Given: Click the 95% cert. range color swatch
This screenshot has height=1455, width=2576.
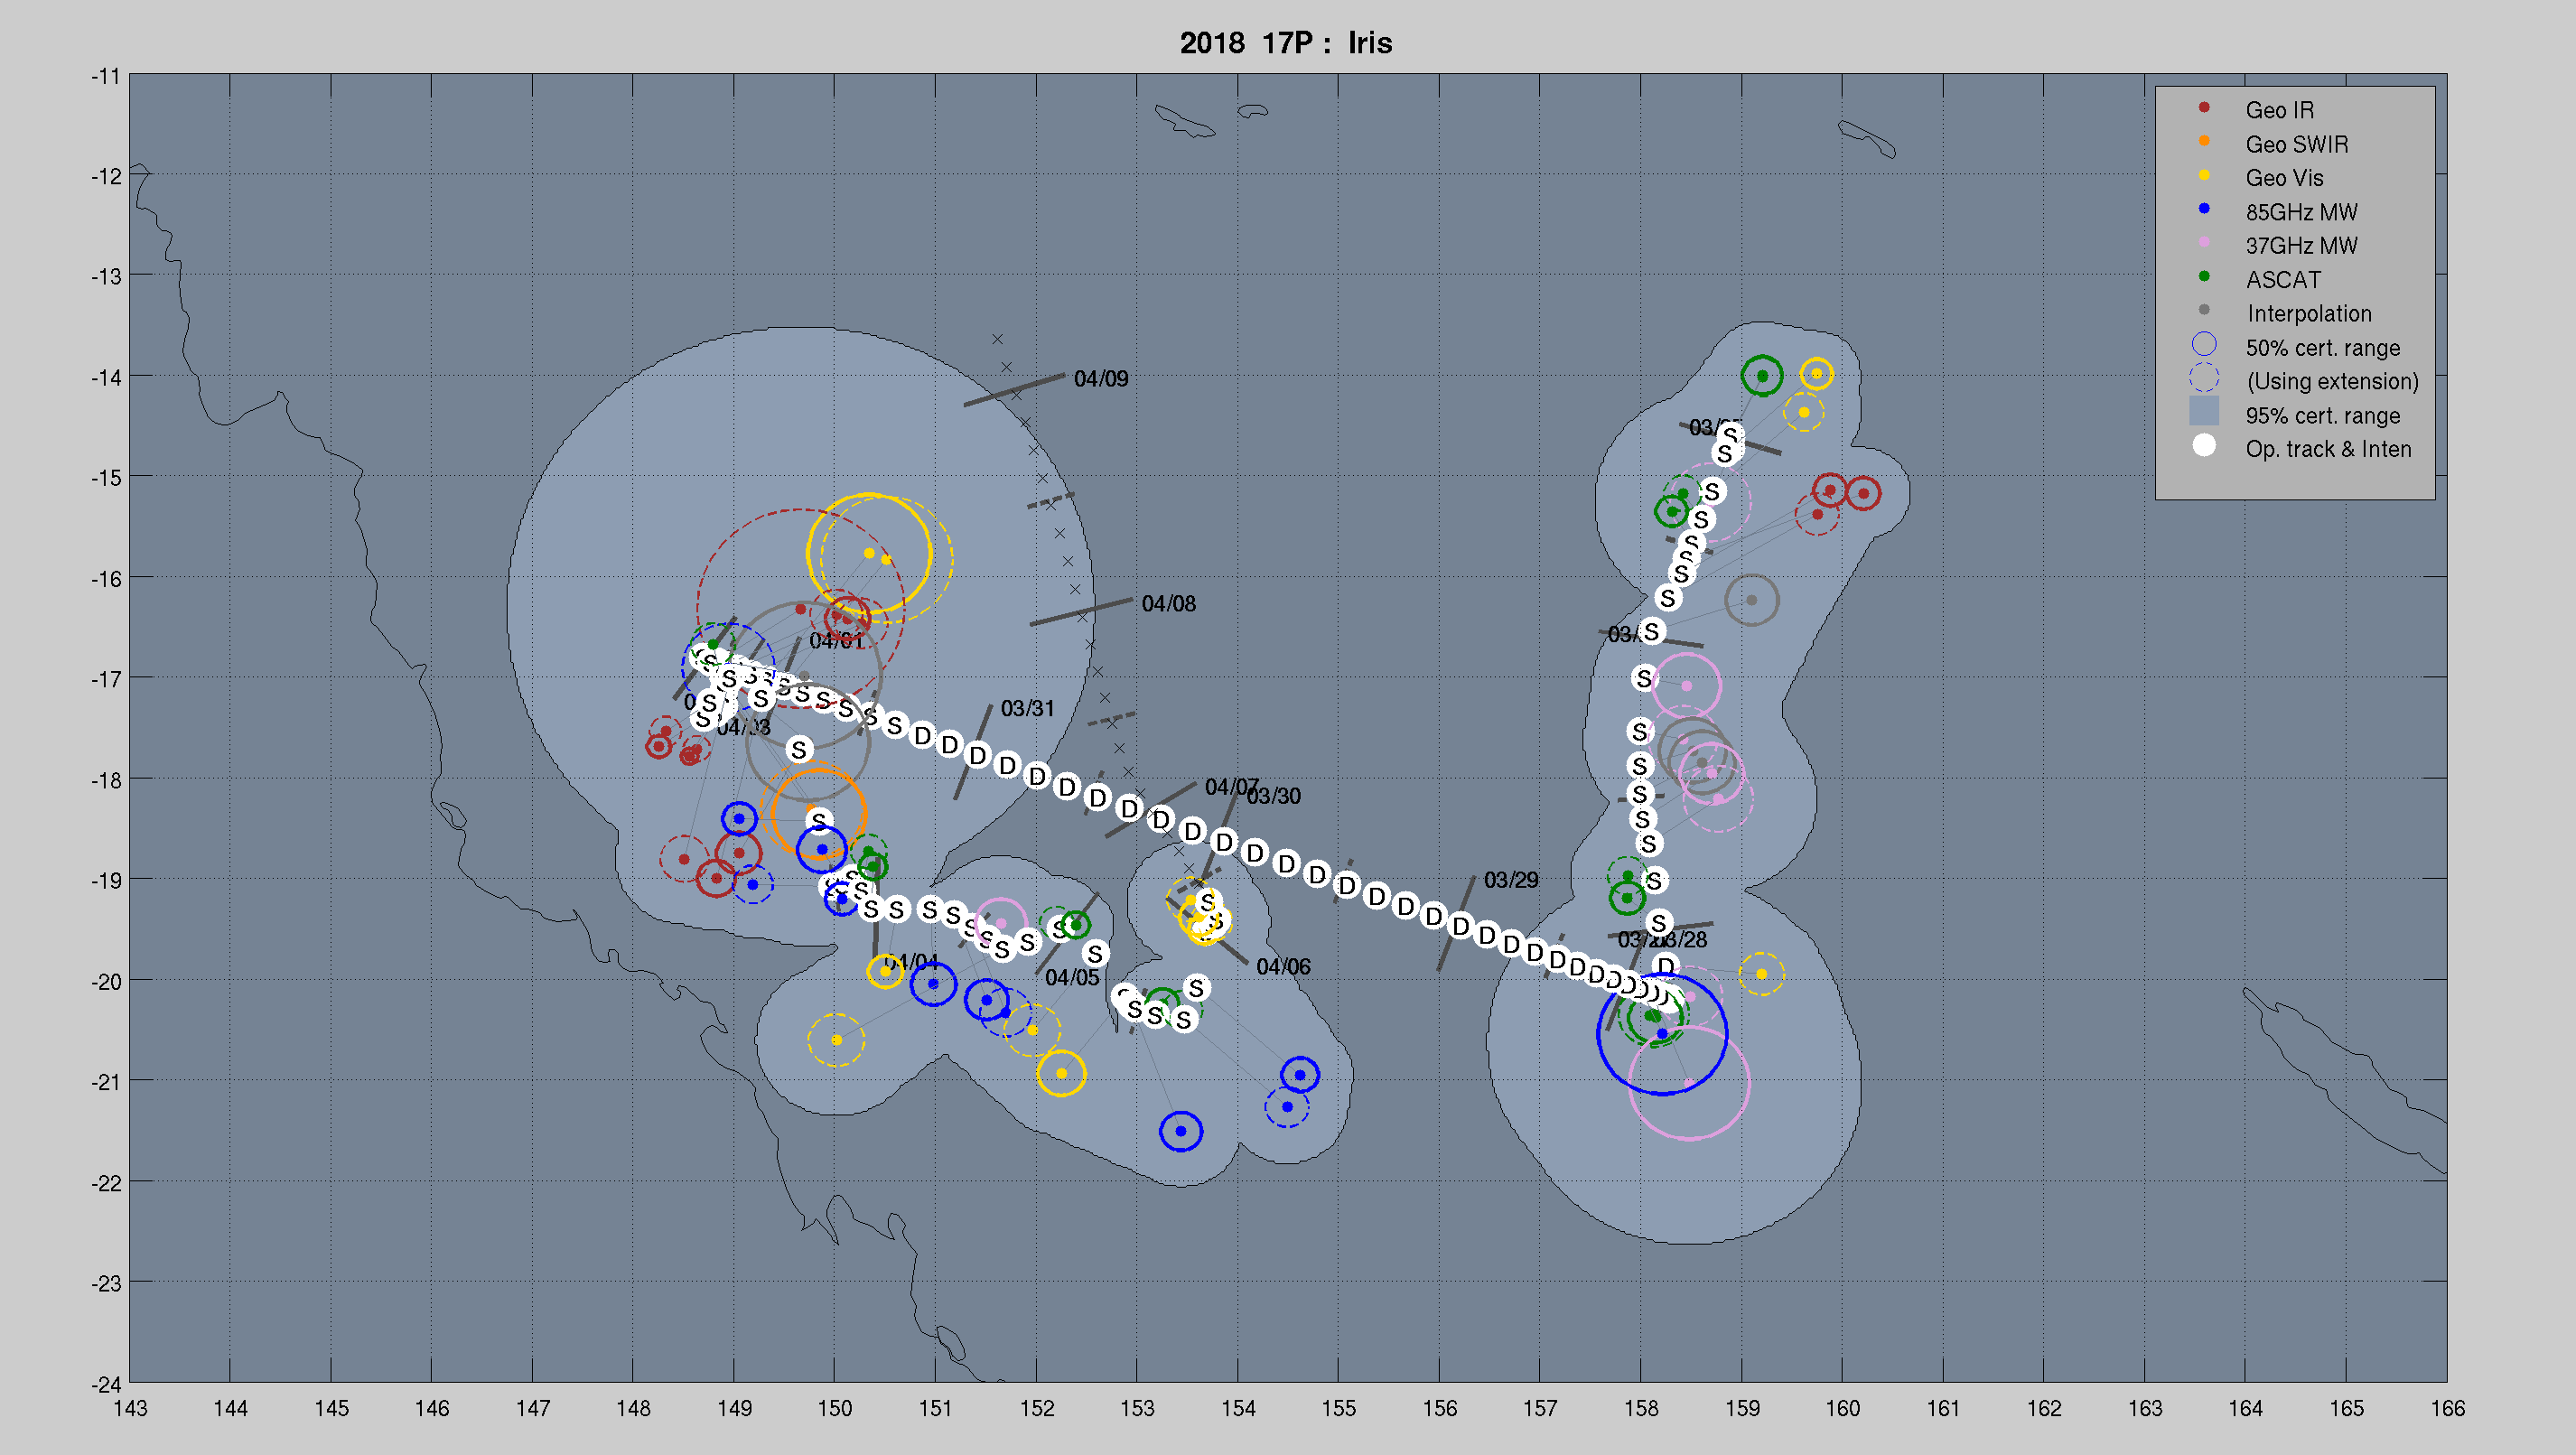Looking at the screenshot, I should (2204, 411).
